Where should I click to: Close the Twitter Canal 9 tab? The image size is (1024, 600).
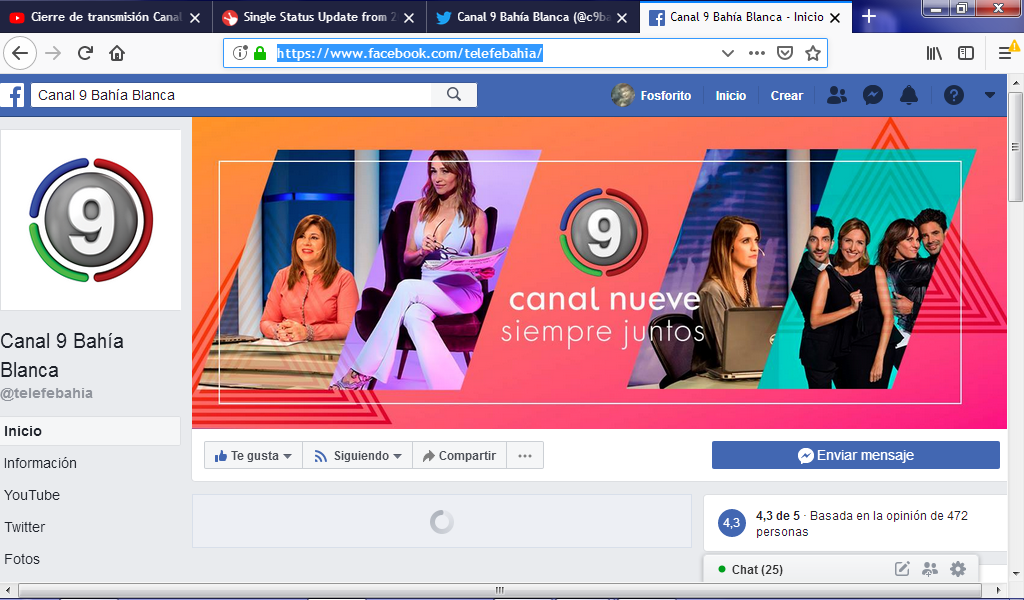622,18
